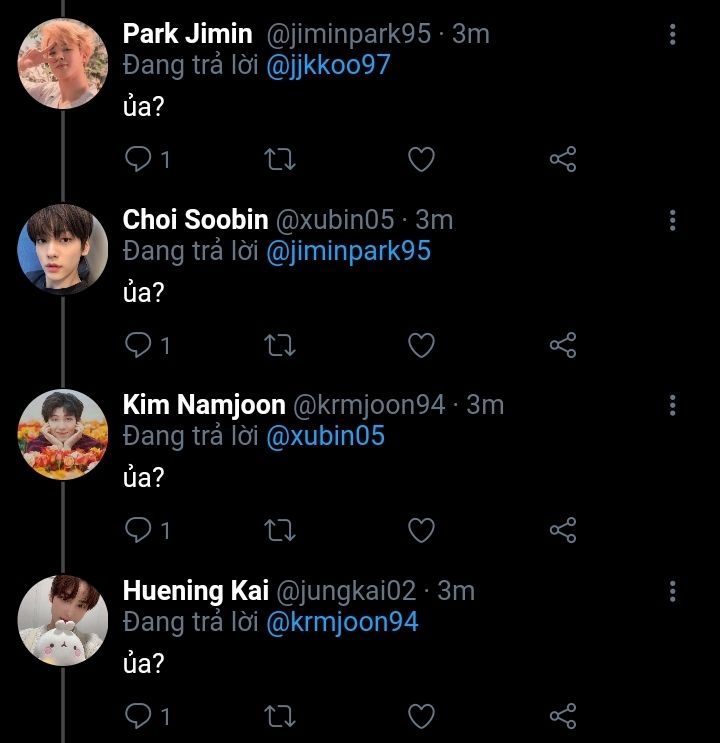Image resolution: width=720 pixels, height=743 pixels.
Task: Open the @jjkkoo97 mention link
Action: [328, 66]
